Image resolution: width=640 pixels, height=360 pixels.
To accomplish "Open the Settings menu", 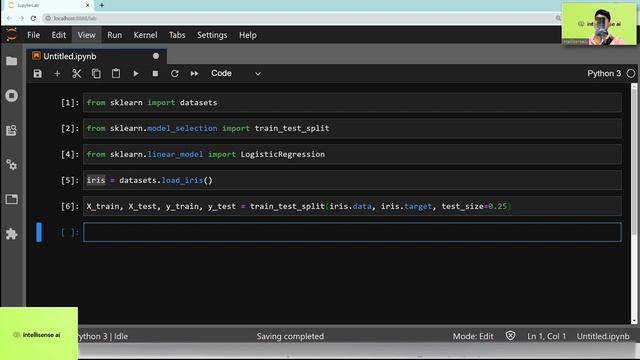I will 212,35.
